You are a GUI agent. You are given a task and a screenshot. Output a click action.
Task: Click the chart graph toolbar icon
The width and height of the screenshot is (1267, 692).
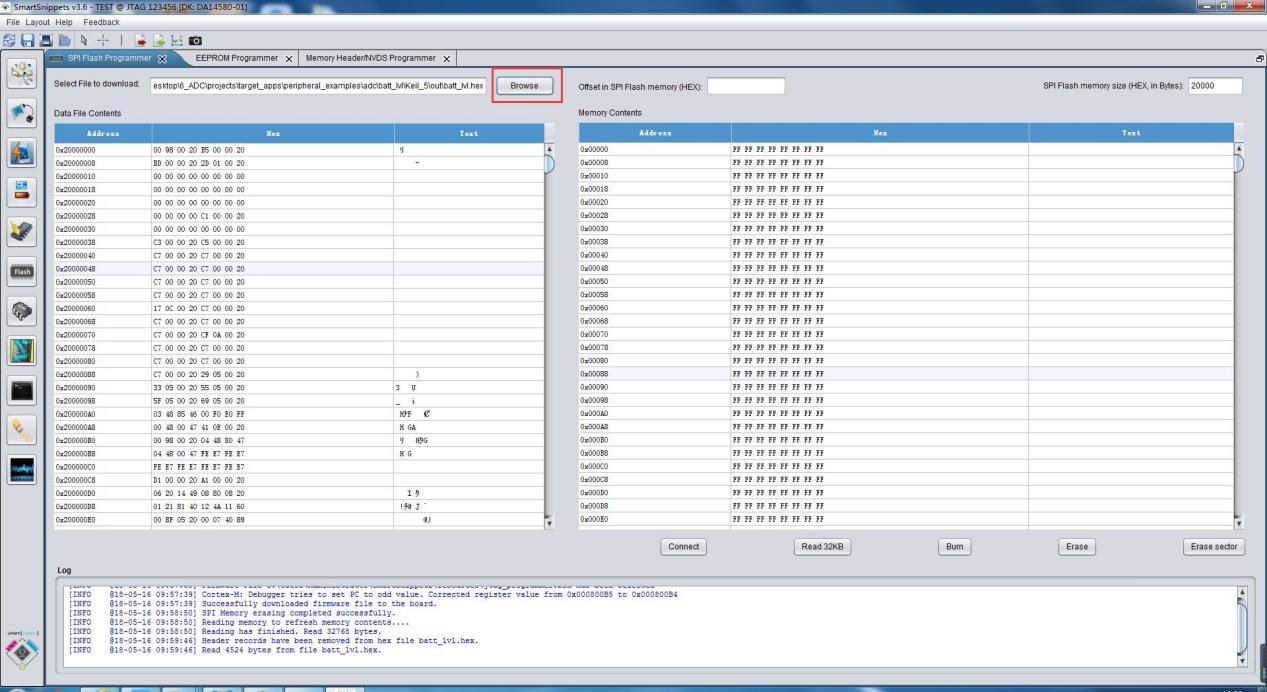click(x=177, y=41)
